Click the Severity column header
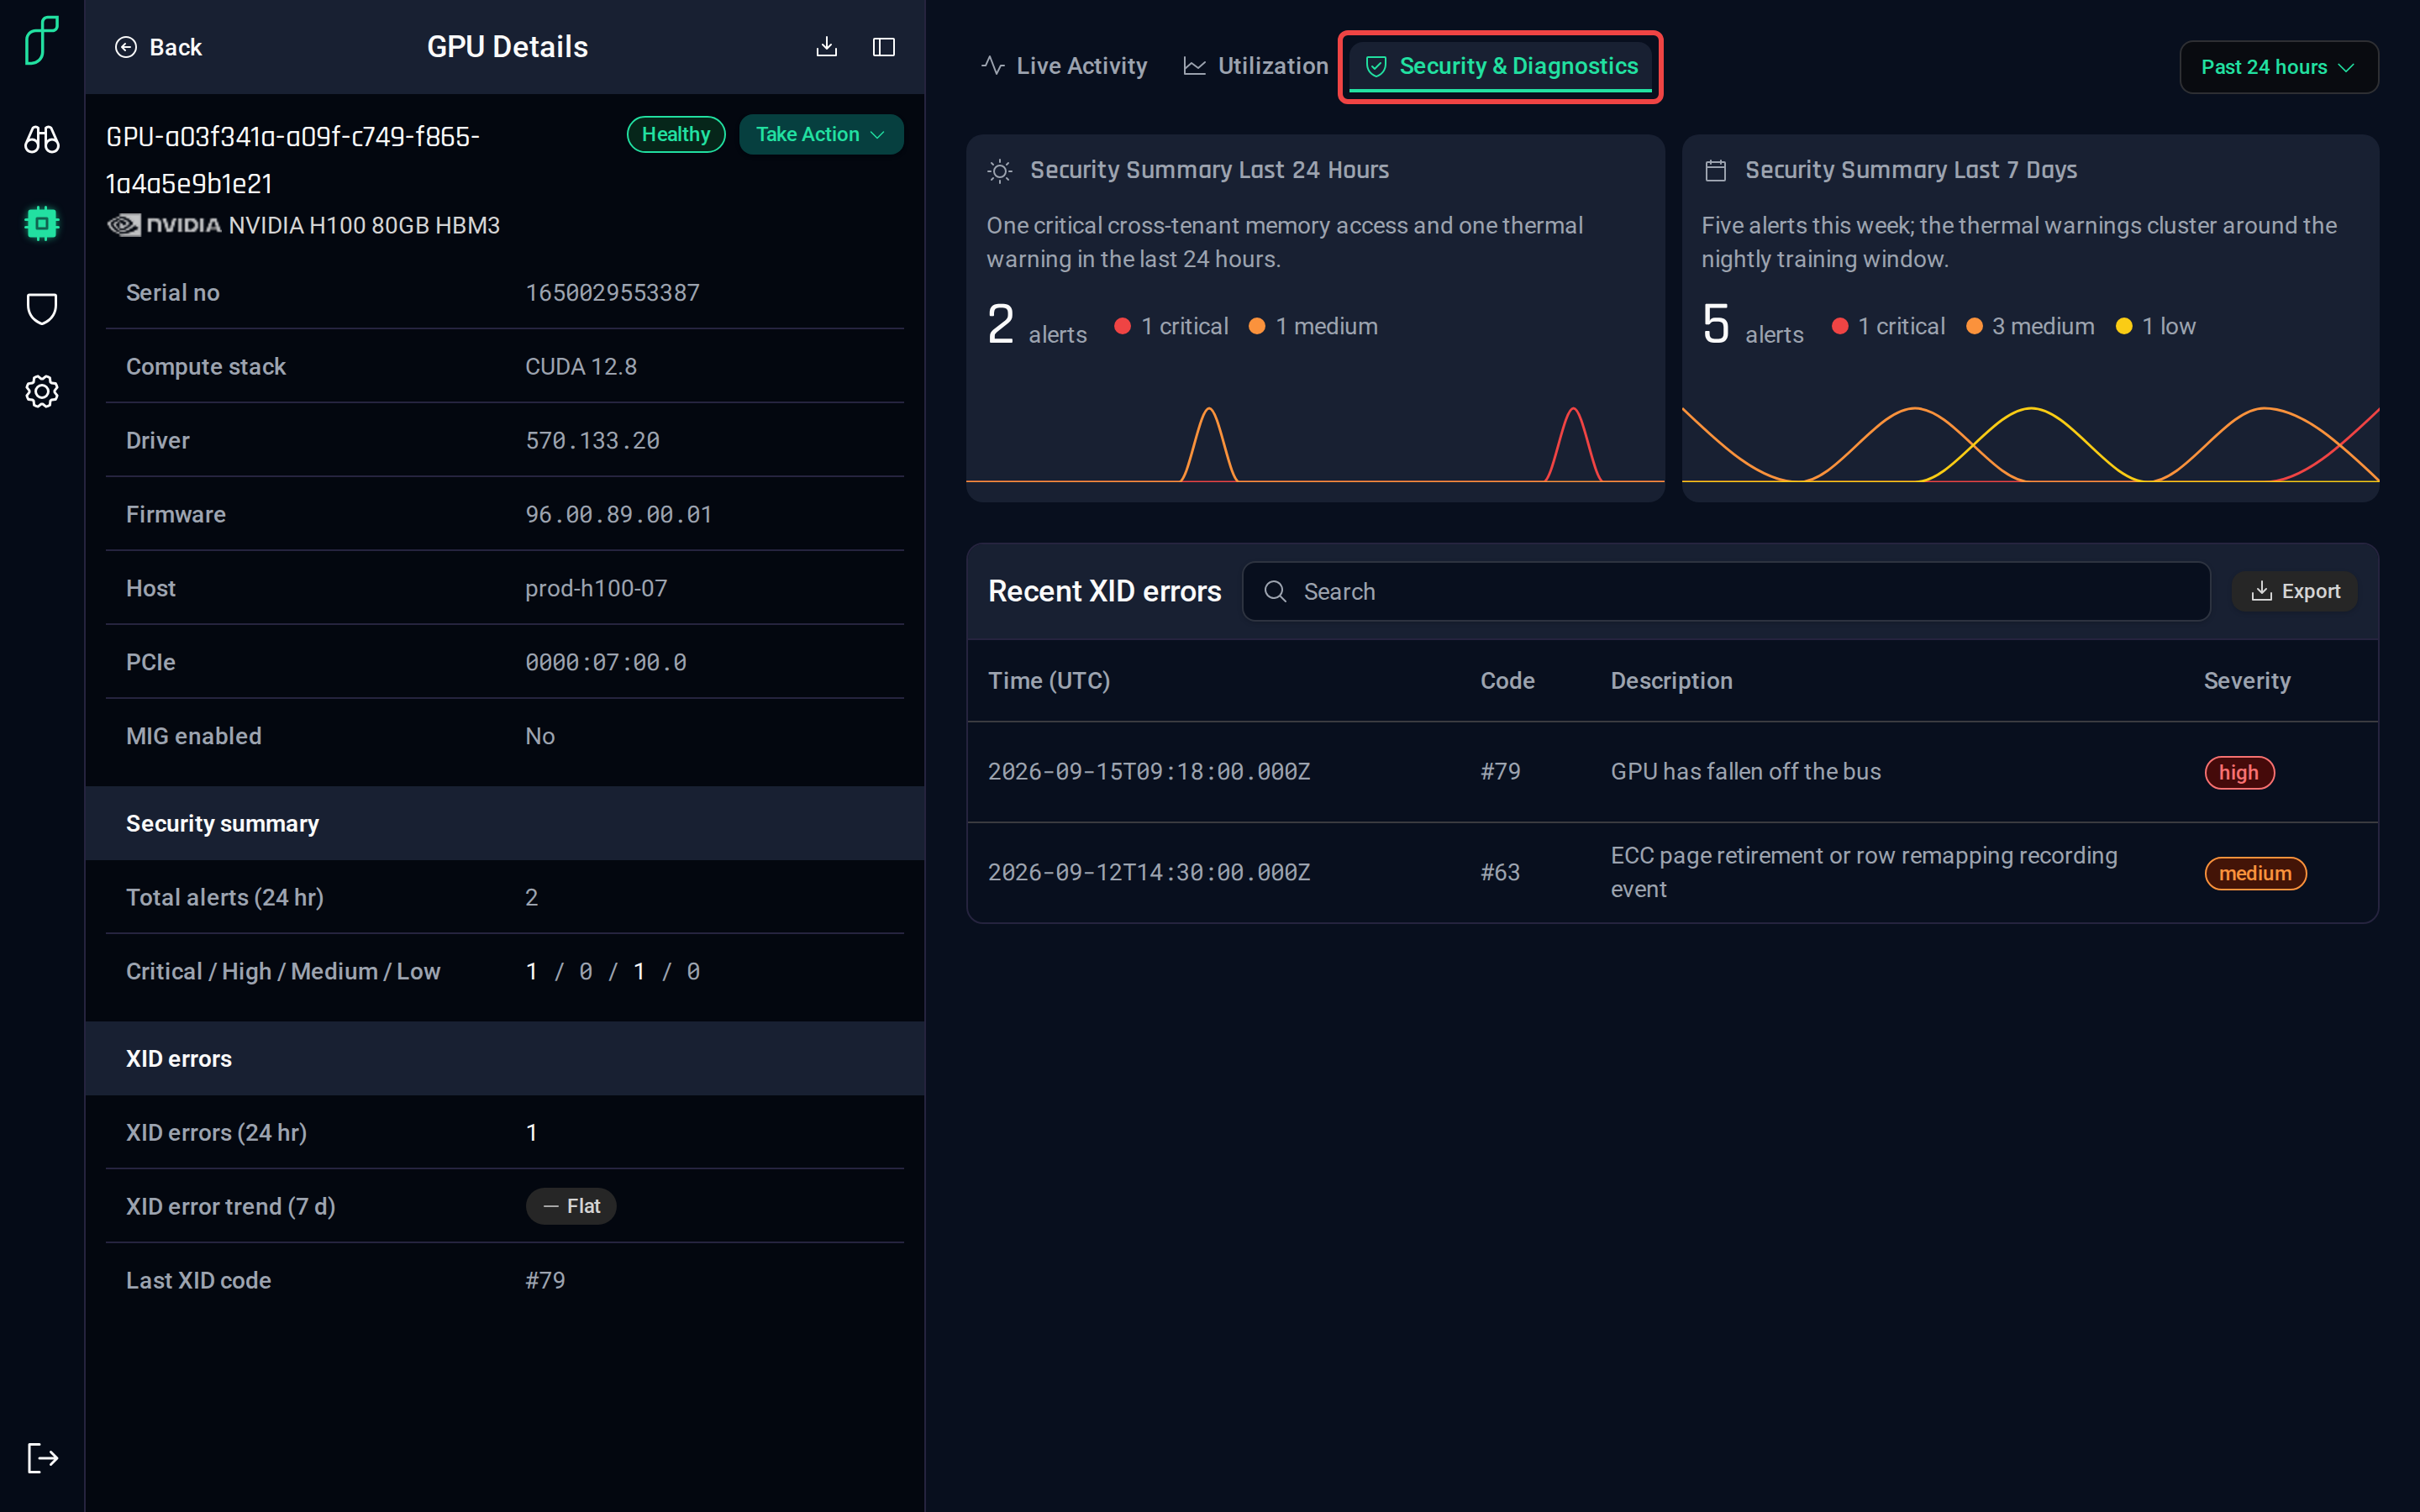 [x=2246, y=681]
